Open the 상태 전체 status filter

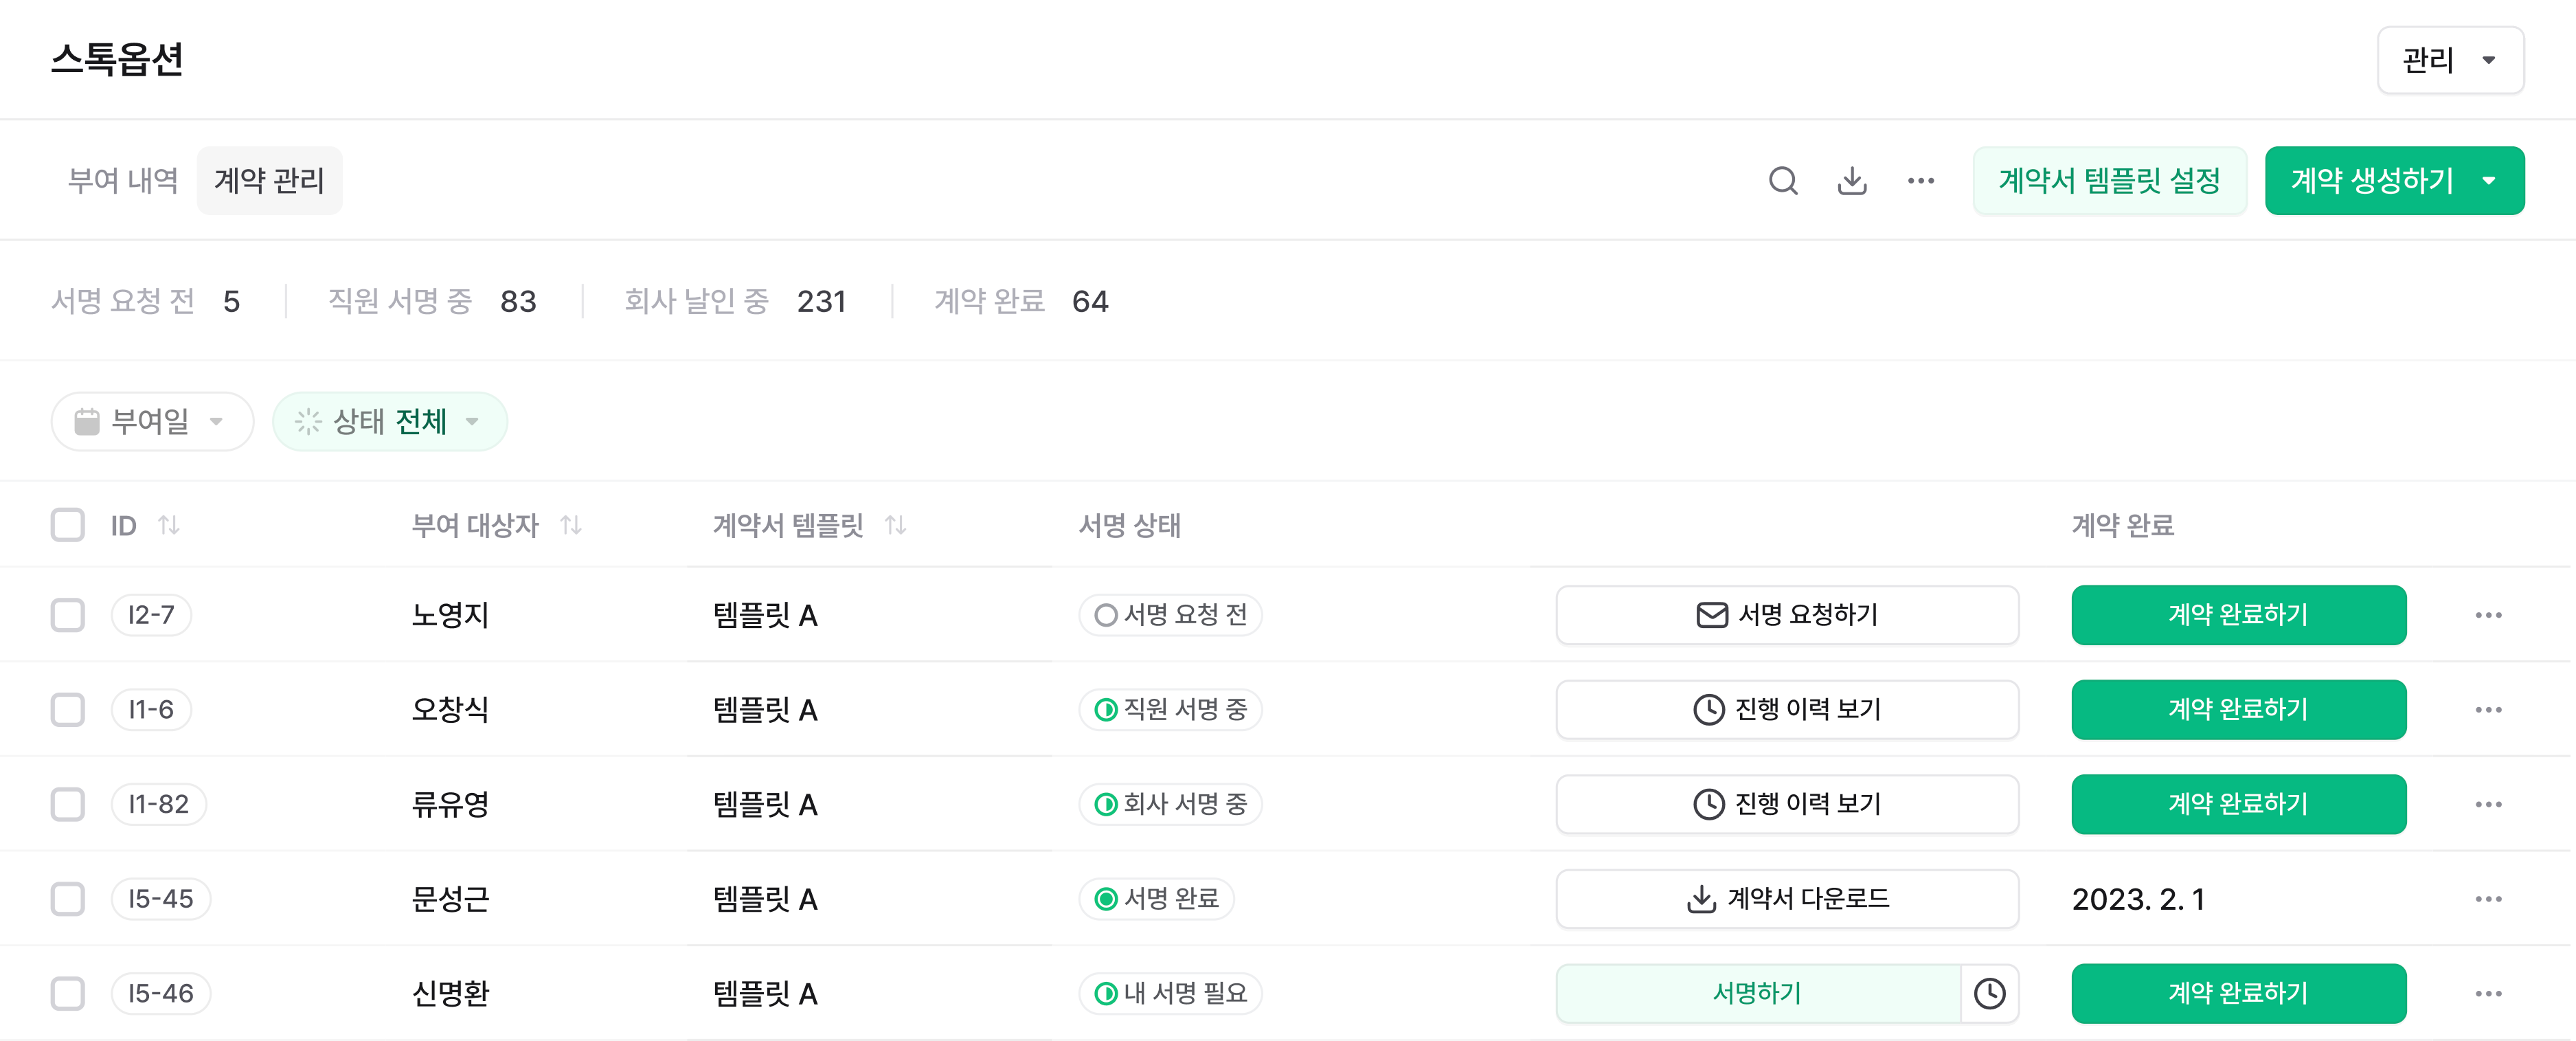click(x=390, y=422)
